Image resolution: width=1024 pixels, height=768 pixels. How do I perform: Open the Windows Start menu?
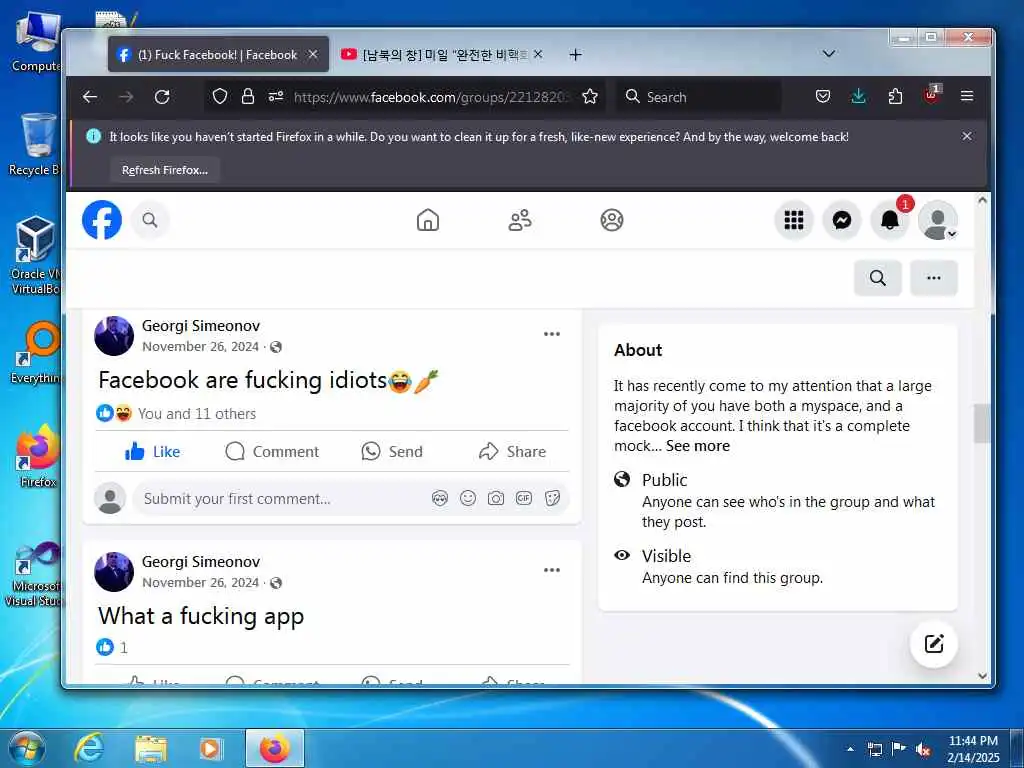point(26,749)
